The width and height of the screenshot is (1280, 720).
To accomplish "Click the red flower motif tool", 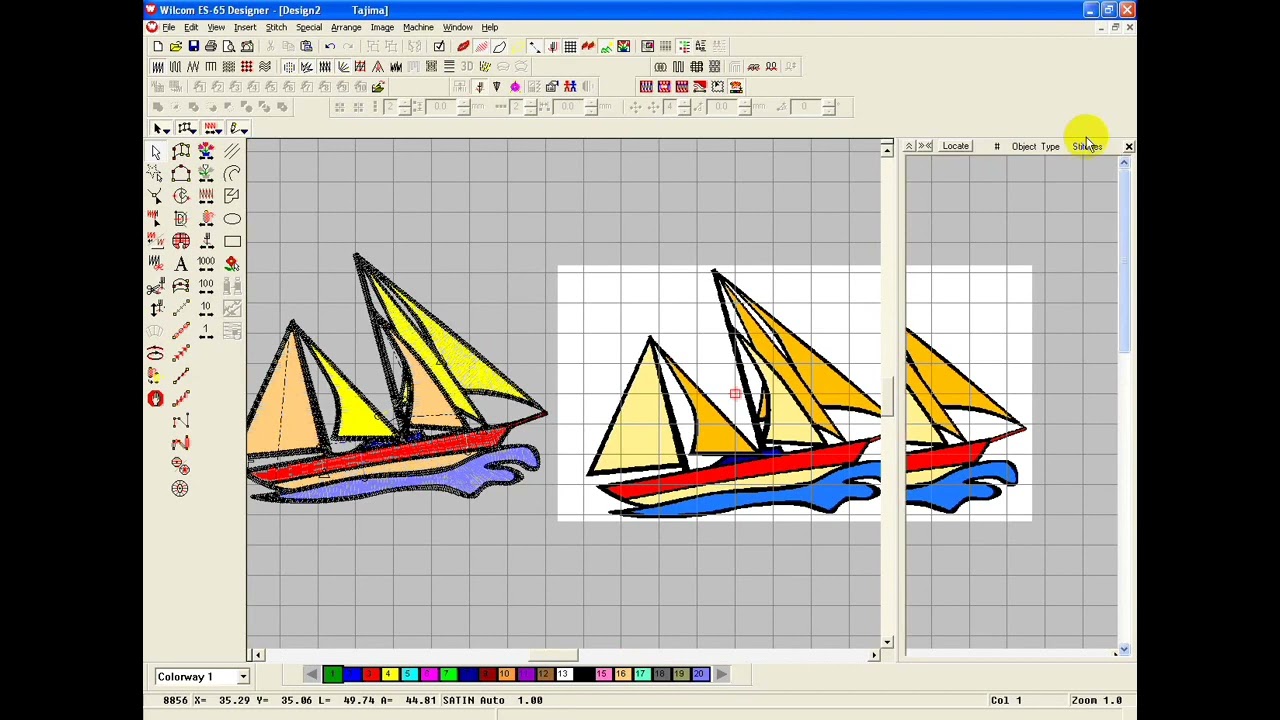I will coord(232,264).
